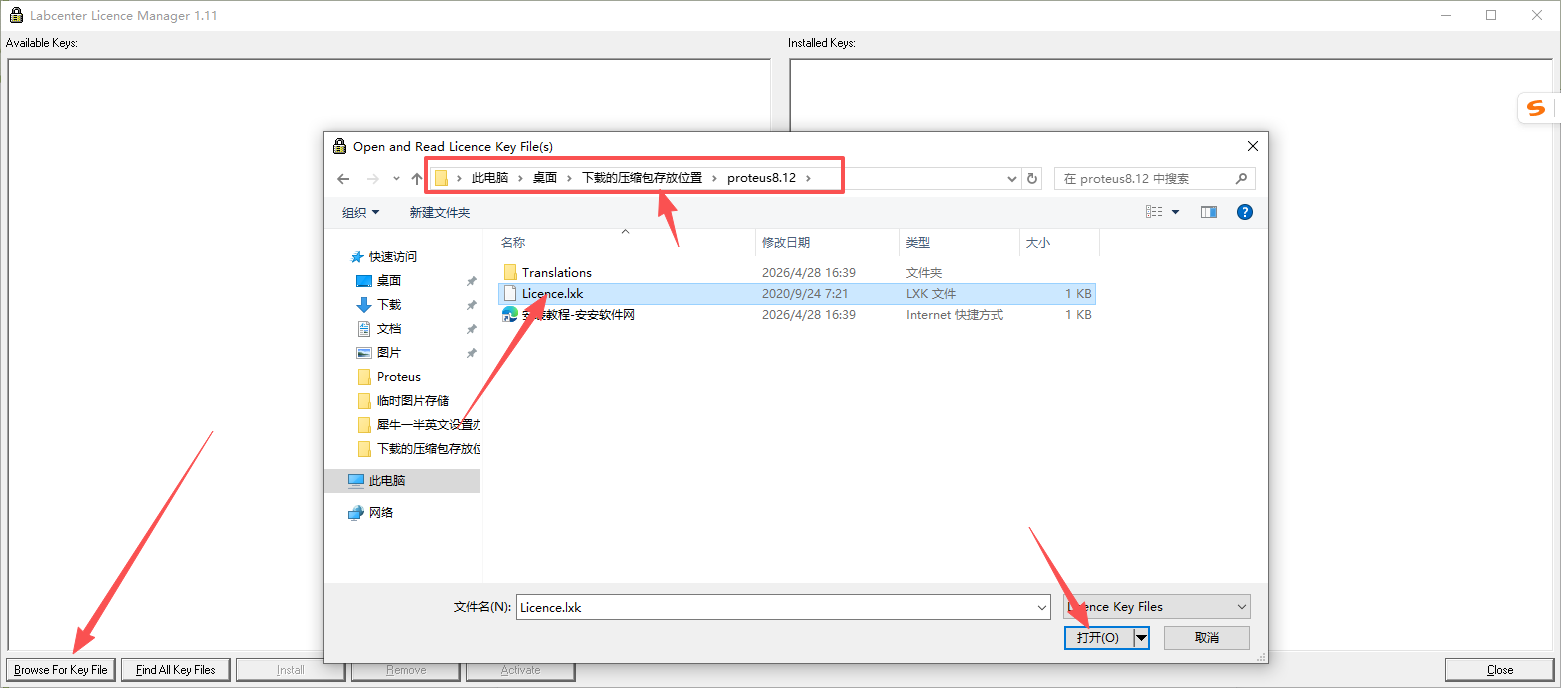The height and width of the screenshot is (688, 1561).
Task: Select 此电脑 in the navigation pane
Action: (401, 481)
